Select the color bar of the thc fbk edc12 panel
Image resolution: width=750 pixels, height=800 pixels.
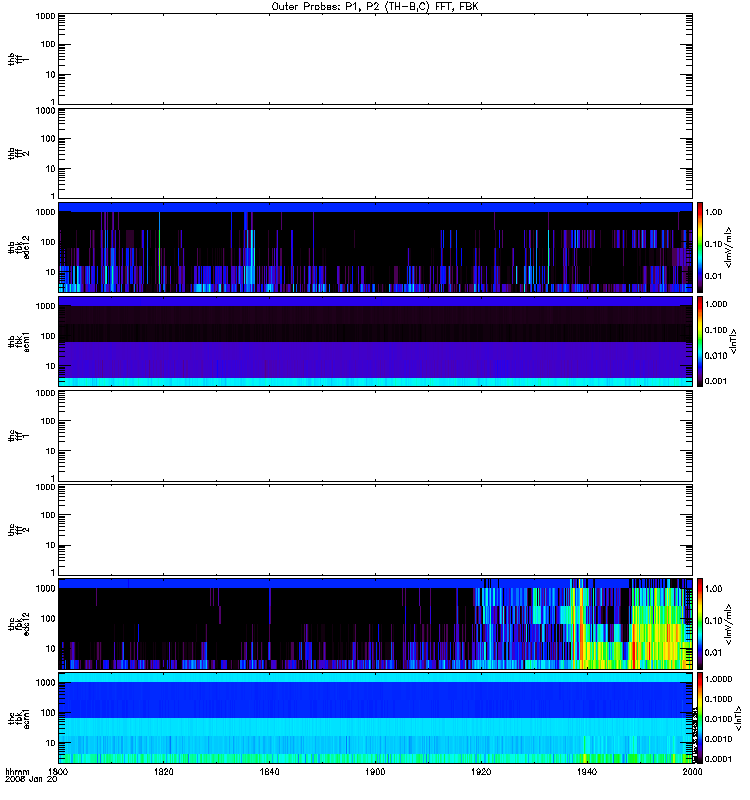coord(700,624)
